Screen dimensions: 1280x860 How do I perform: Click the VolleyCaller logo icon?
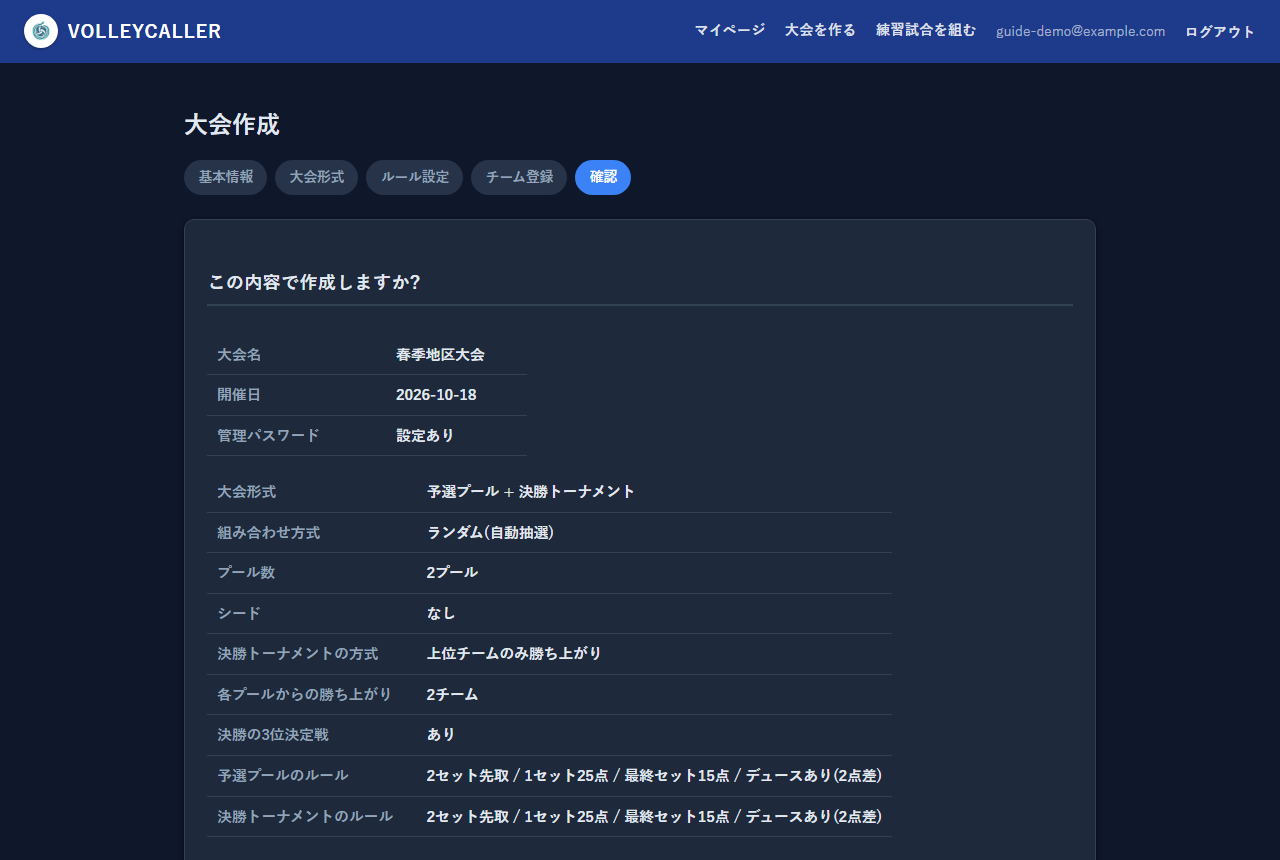pyautogui.click(x=41, y=31)
